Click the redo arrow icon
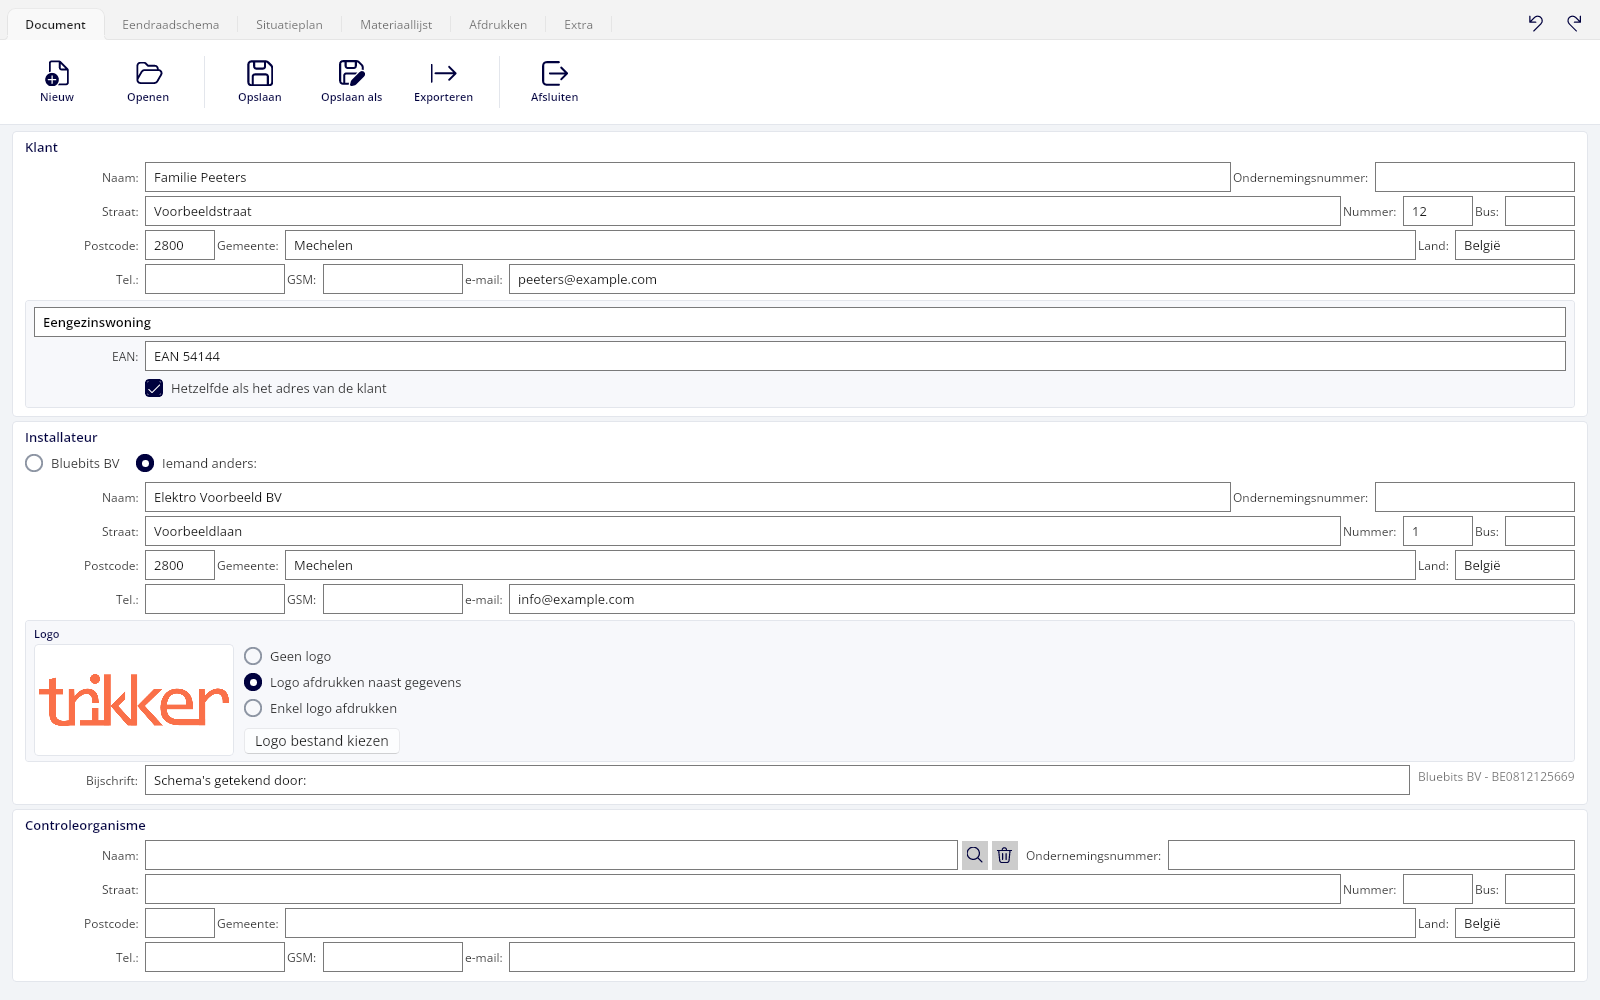This screenshot has width=1600, height=1000. (1574, 23)
